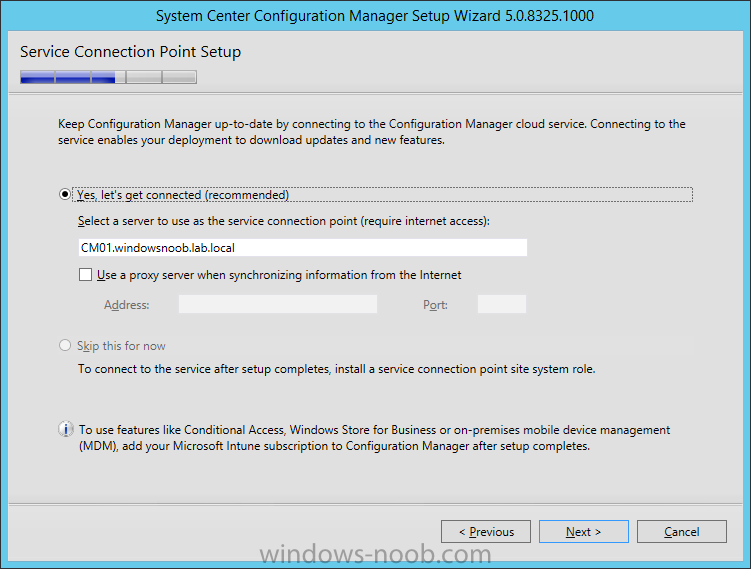
Task: Click the setup progress bar
Action: [108, 77]
